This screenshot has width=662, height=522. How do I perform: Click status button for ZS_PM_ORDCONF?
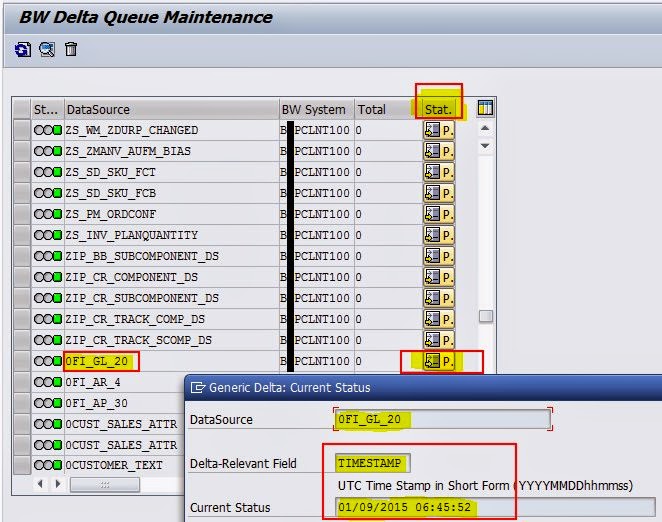point(439,214)
